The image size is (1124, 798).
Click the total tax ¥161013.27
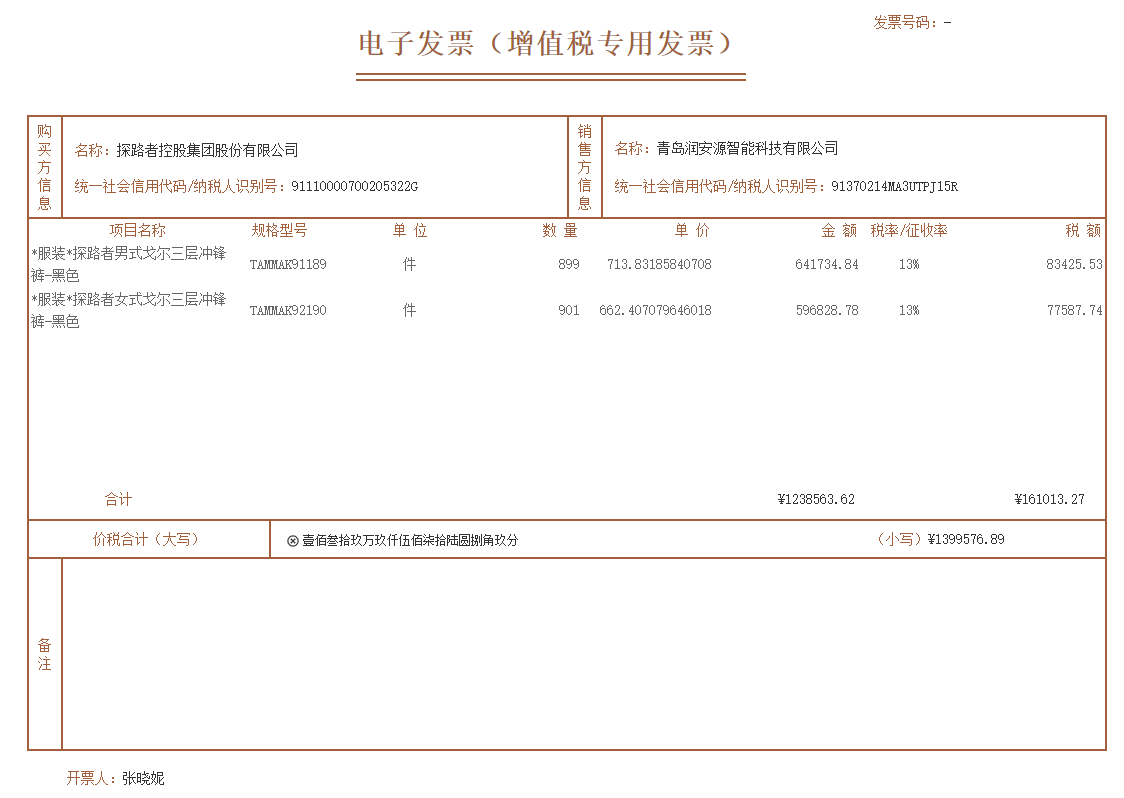(x=1049, y=500)
